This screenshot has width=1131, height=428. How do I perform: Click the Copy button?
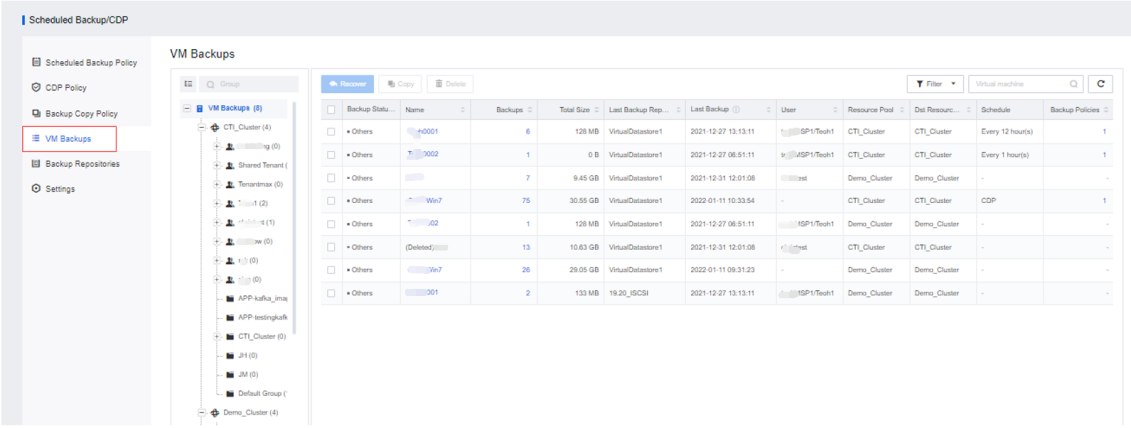coord(400,84)
